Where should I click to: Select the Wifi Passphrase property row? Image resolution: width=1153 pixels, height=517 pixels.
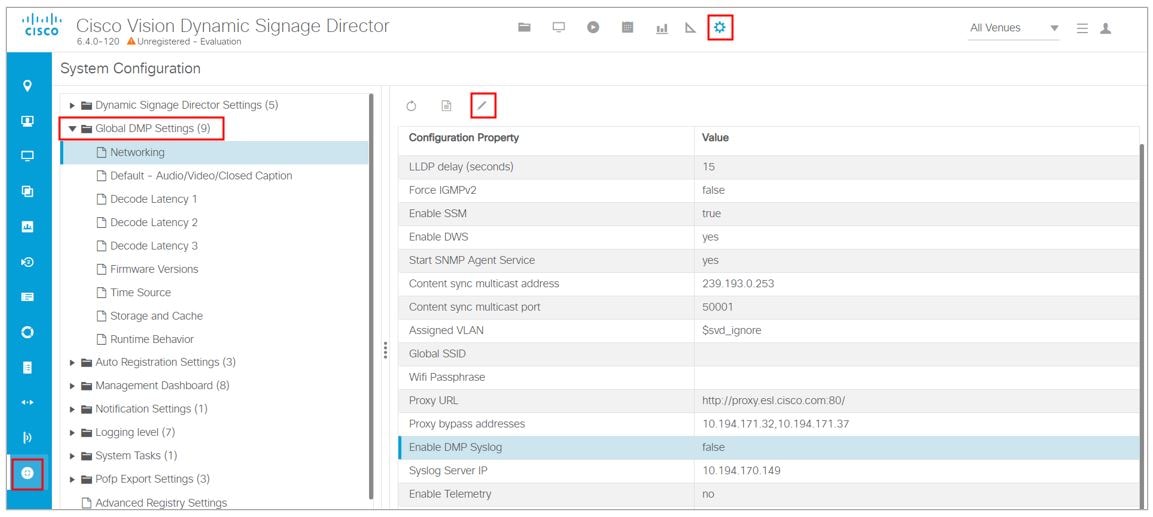coord(768,377)
